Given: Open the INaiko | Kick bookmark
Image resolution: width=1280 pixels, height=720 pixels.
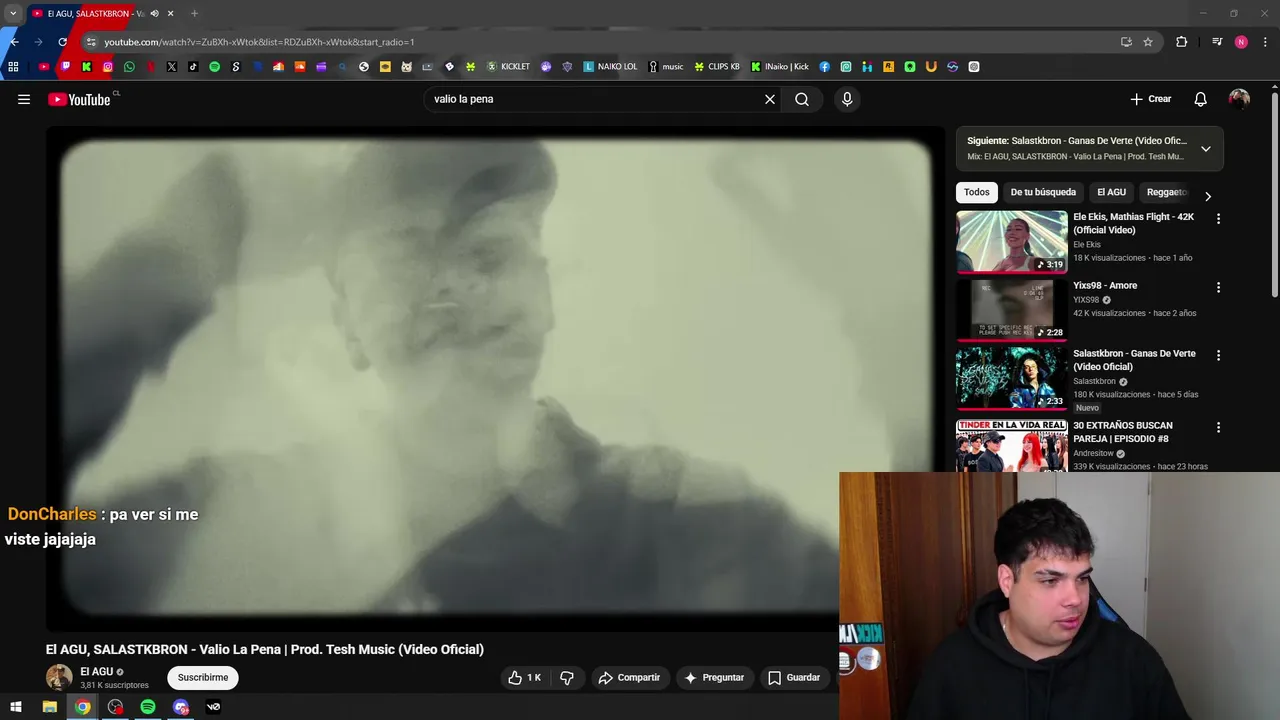Looking at the screenshot, I should tap(780, 67).
